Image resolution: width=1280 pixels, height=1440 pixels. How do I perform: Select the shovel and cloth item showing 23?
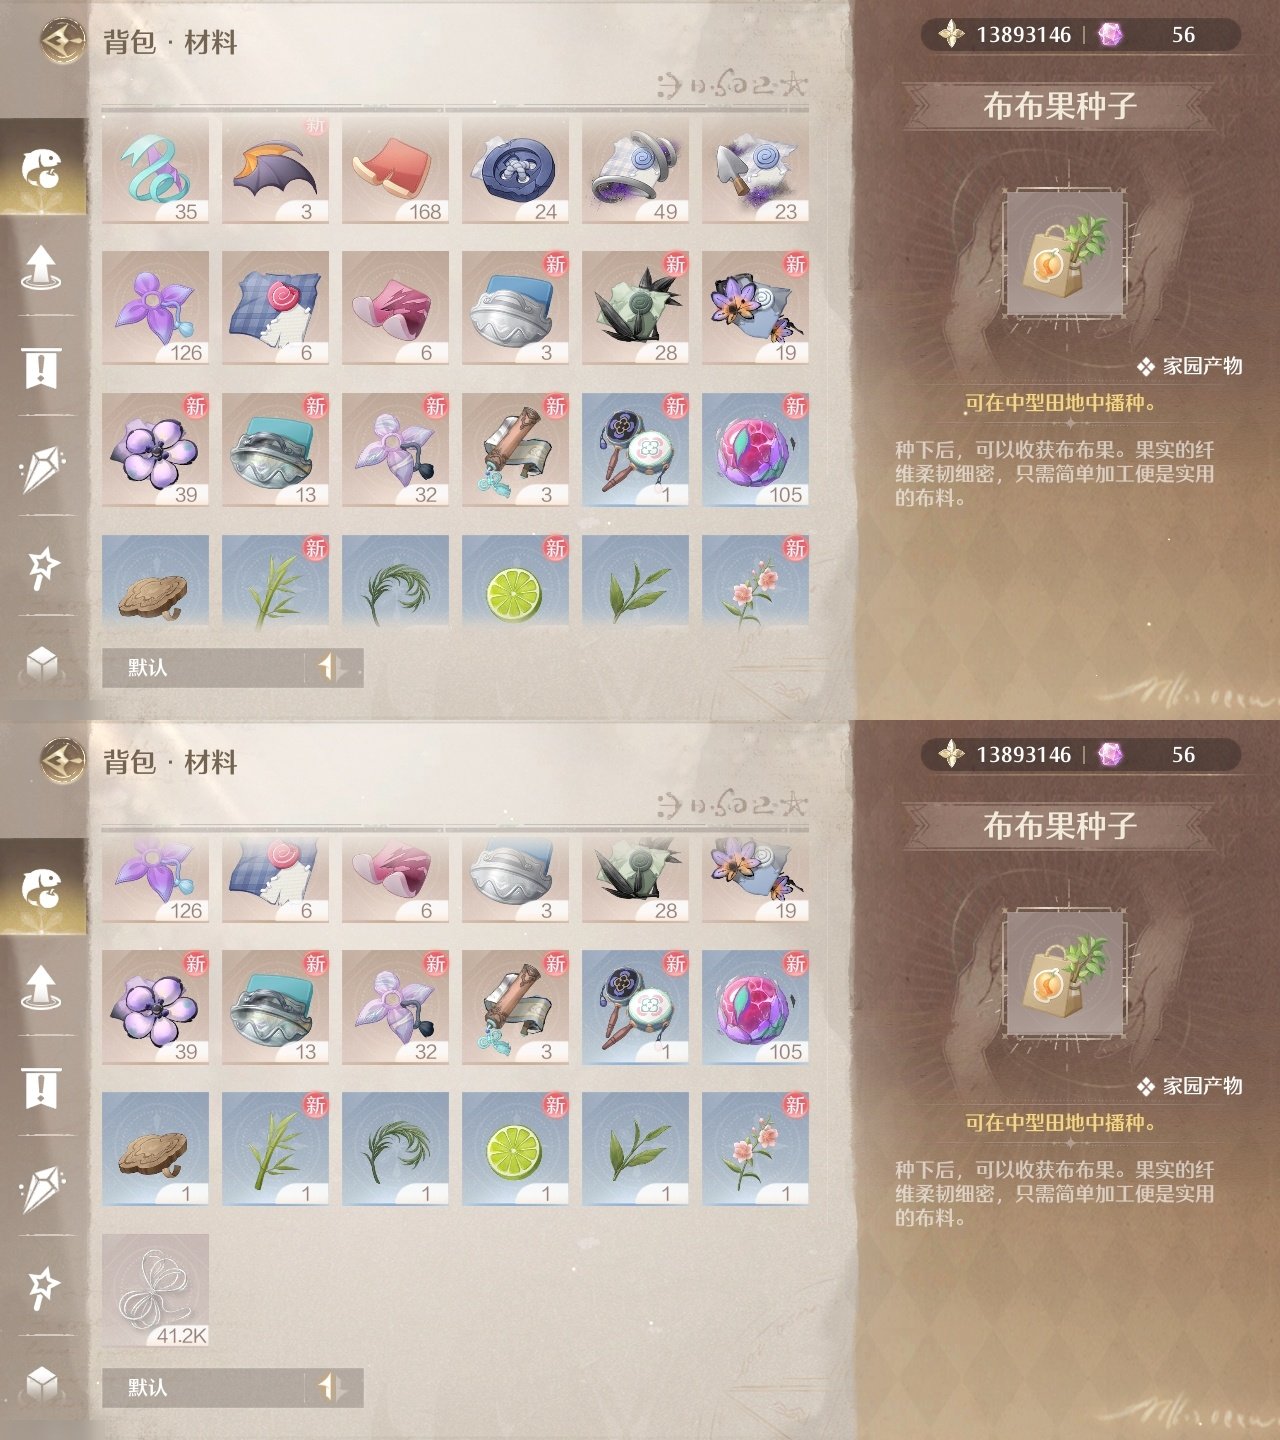click(755, 168)
